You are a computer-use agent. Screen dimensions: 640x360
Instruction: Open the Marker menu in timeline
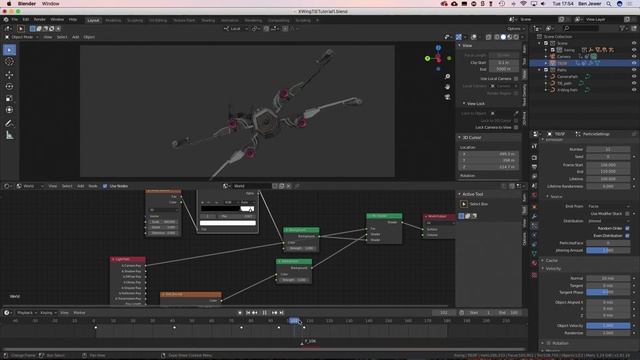[x=79, y=313]
